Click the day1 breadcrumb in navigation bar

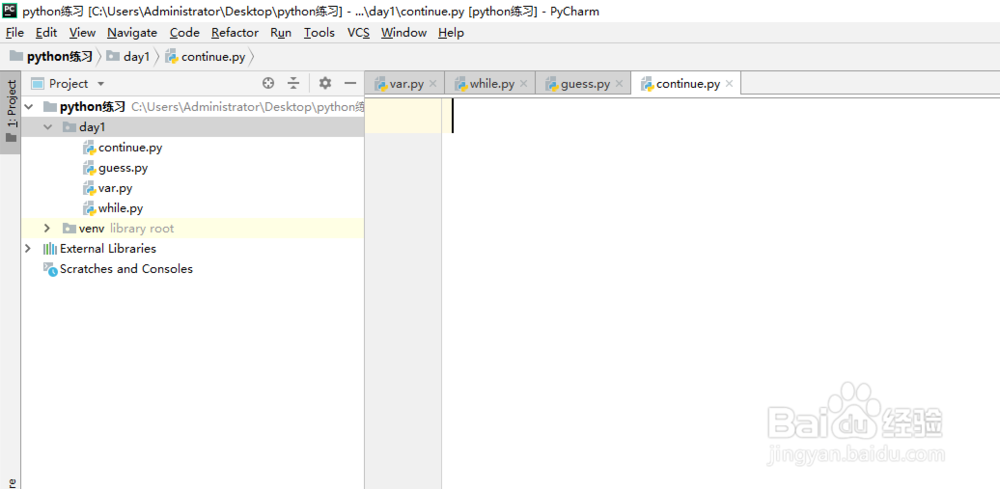coord(128,57)
